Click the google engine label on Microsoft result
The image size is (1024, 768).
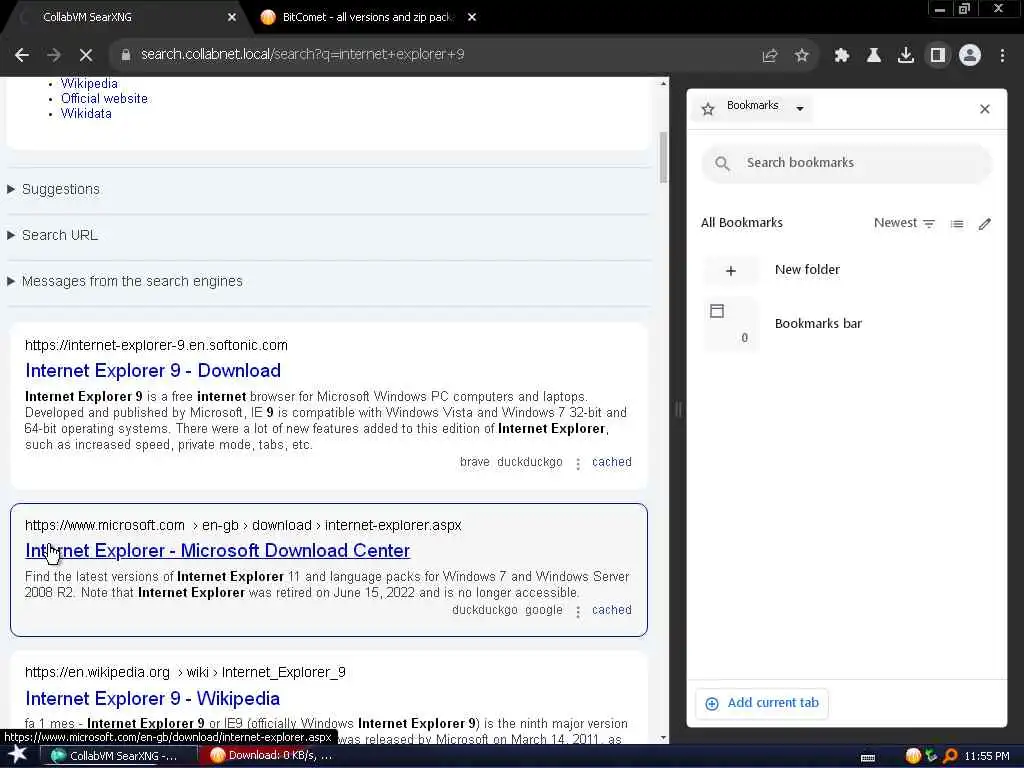(x=544, y=610)
